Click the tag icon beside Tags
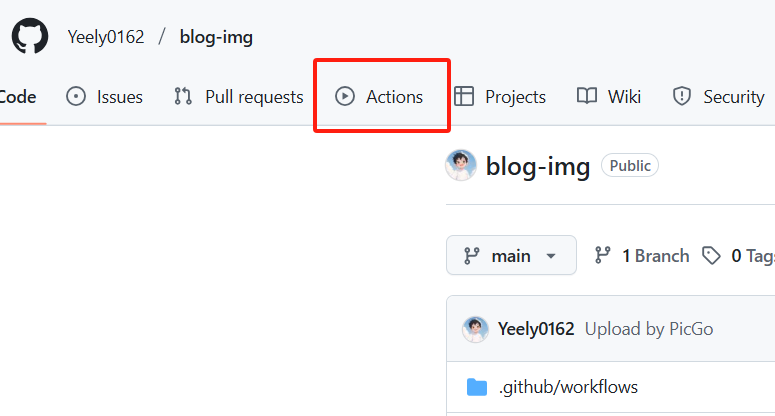The height and width of the screenshot is (416, 775). coord(712,256)
